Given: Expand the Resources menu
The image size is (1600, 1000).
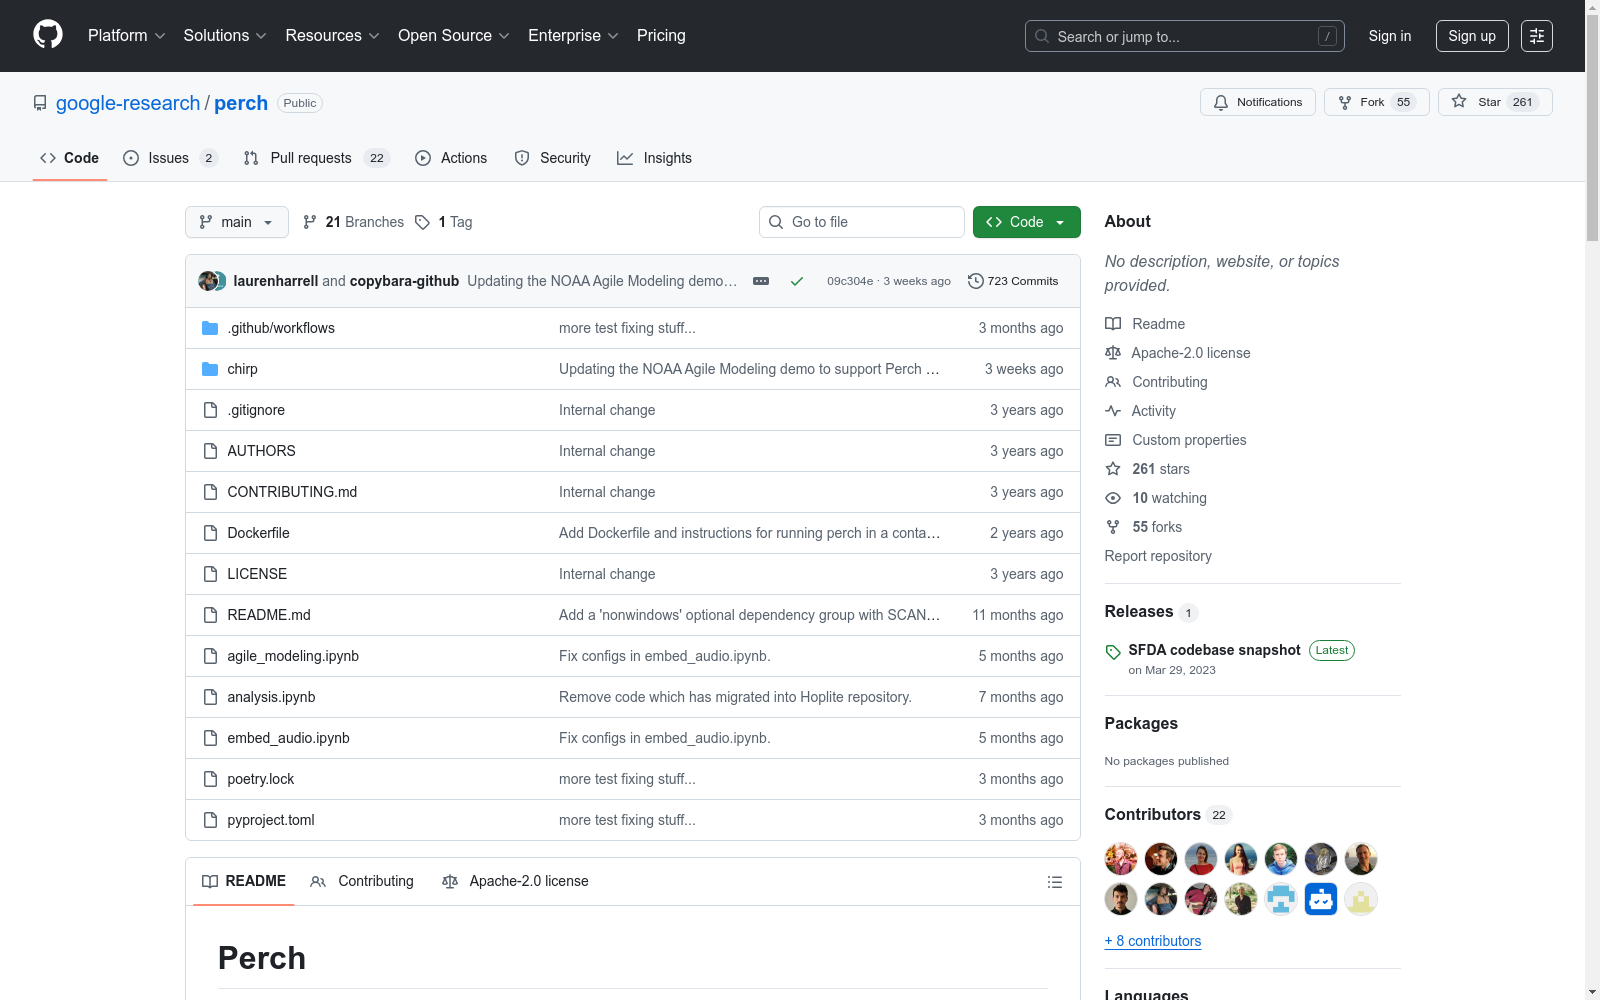Looking at the screenshot, I should [x=332, y=35].
